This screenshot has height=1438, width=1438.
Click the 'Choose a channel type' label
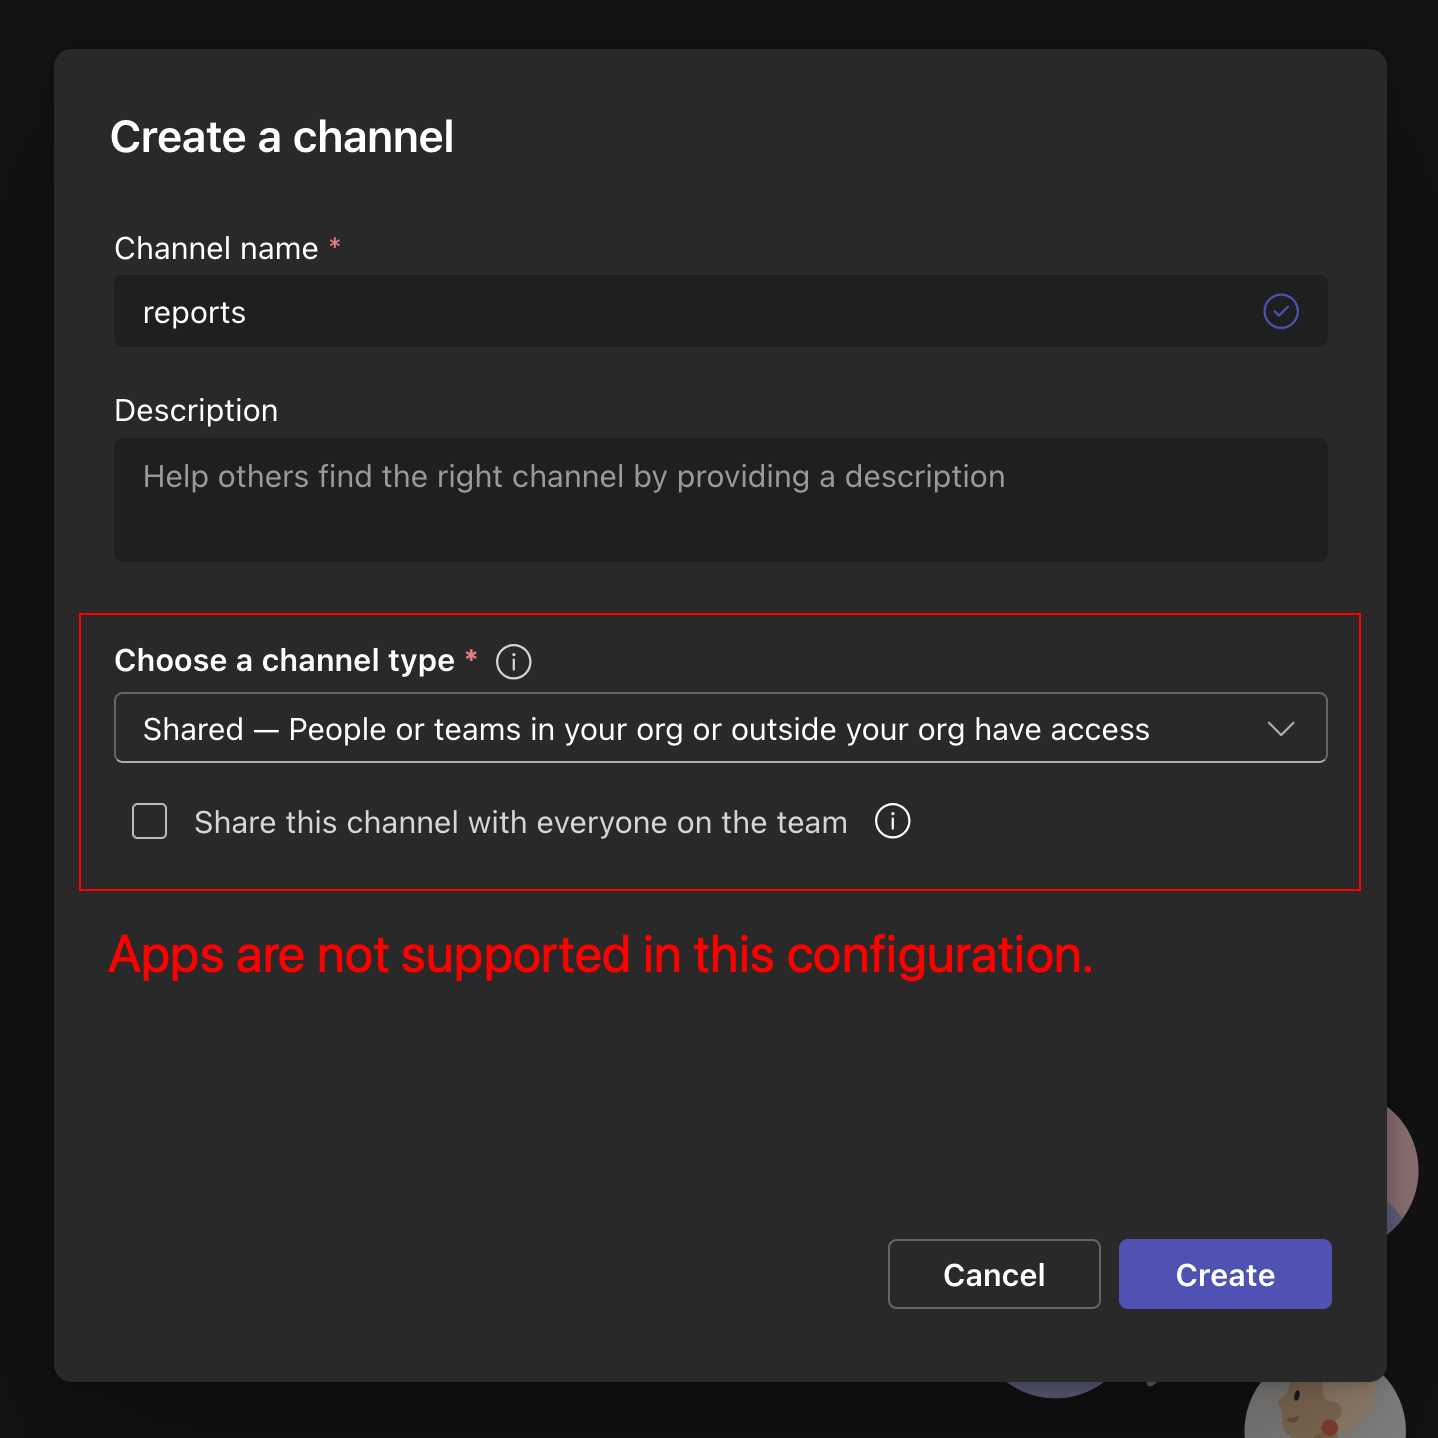285,661
